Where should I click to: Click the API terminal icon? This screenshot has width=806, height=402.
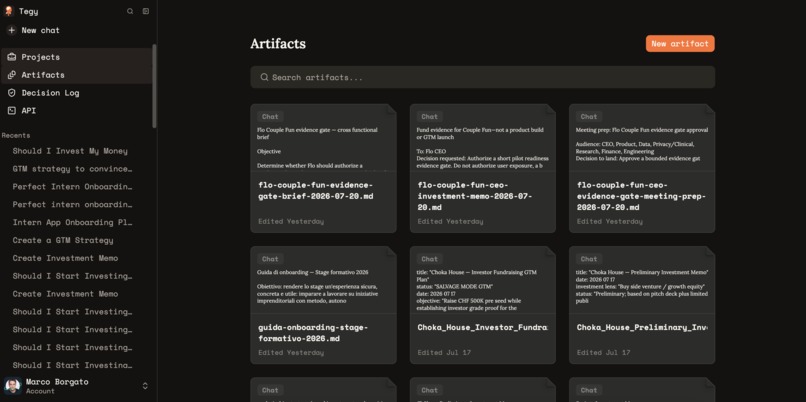tap(11, 111)
